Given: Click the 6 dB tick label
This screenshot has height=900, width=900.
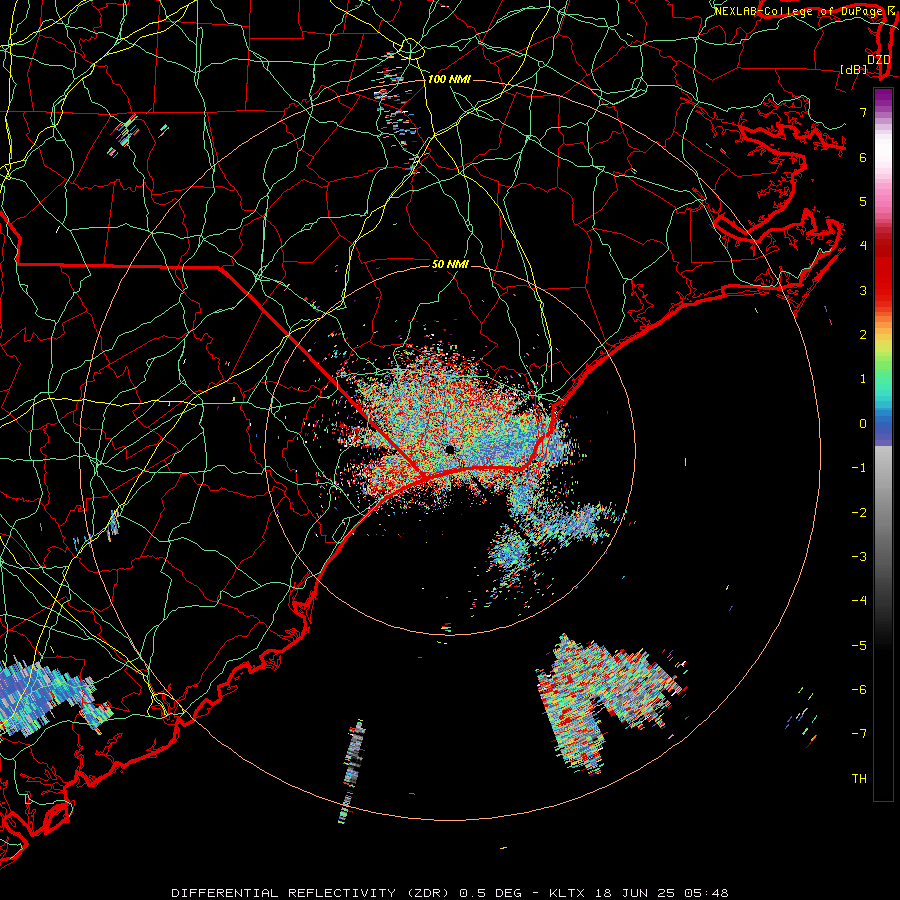Looking at the screenshot, I should (x=863, y=157).
